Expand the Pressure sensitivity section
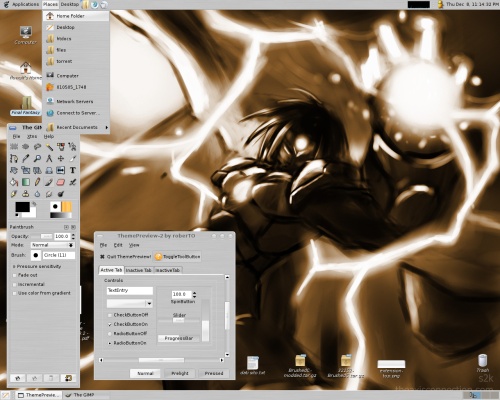The height and width of the screenshot is (400, 500). tap(14, 267)
